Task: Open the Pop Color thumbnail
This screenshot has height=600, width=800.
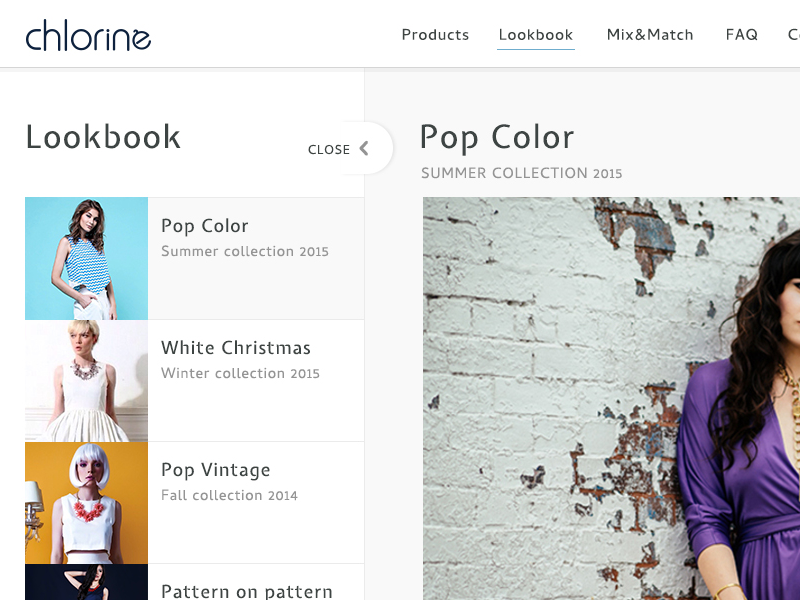Action: 86,258
